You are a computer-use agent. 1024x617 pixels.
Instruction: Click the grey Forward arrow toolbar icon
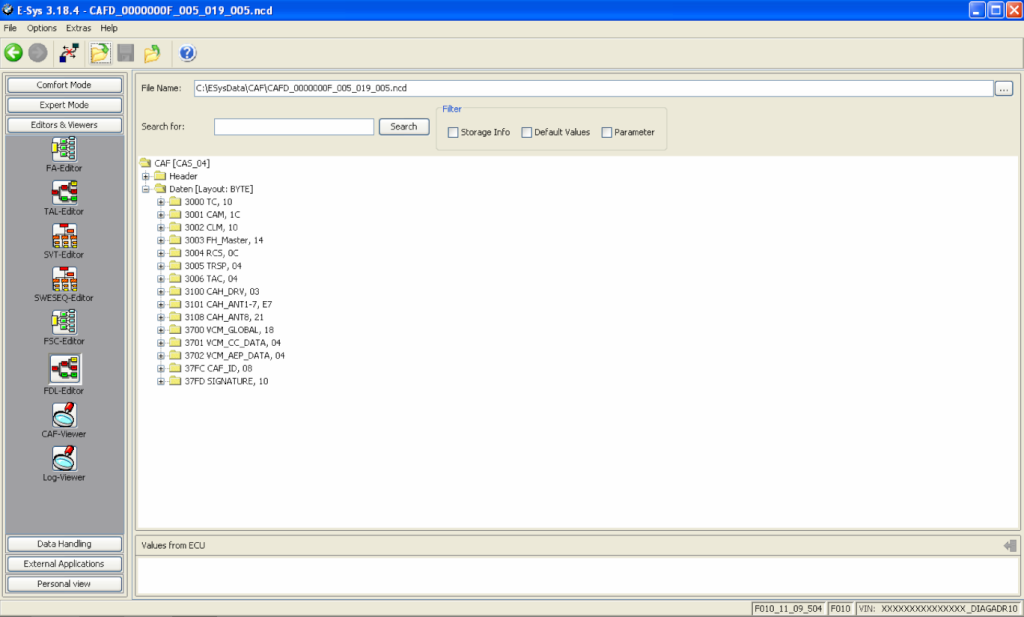point(38,53)
